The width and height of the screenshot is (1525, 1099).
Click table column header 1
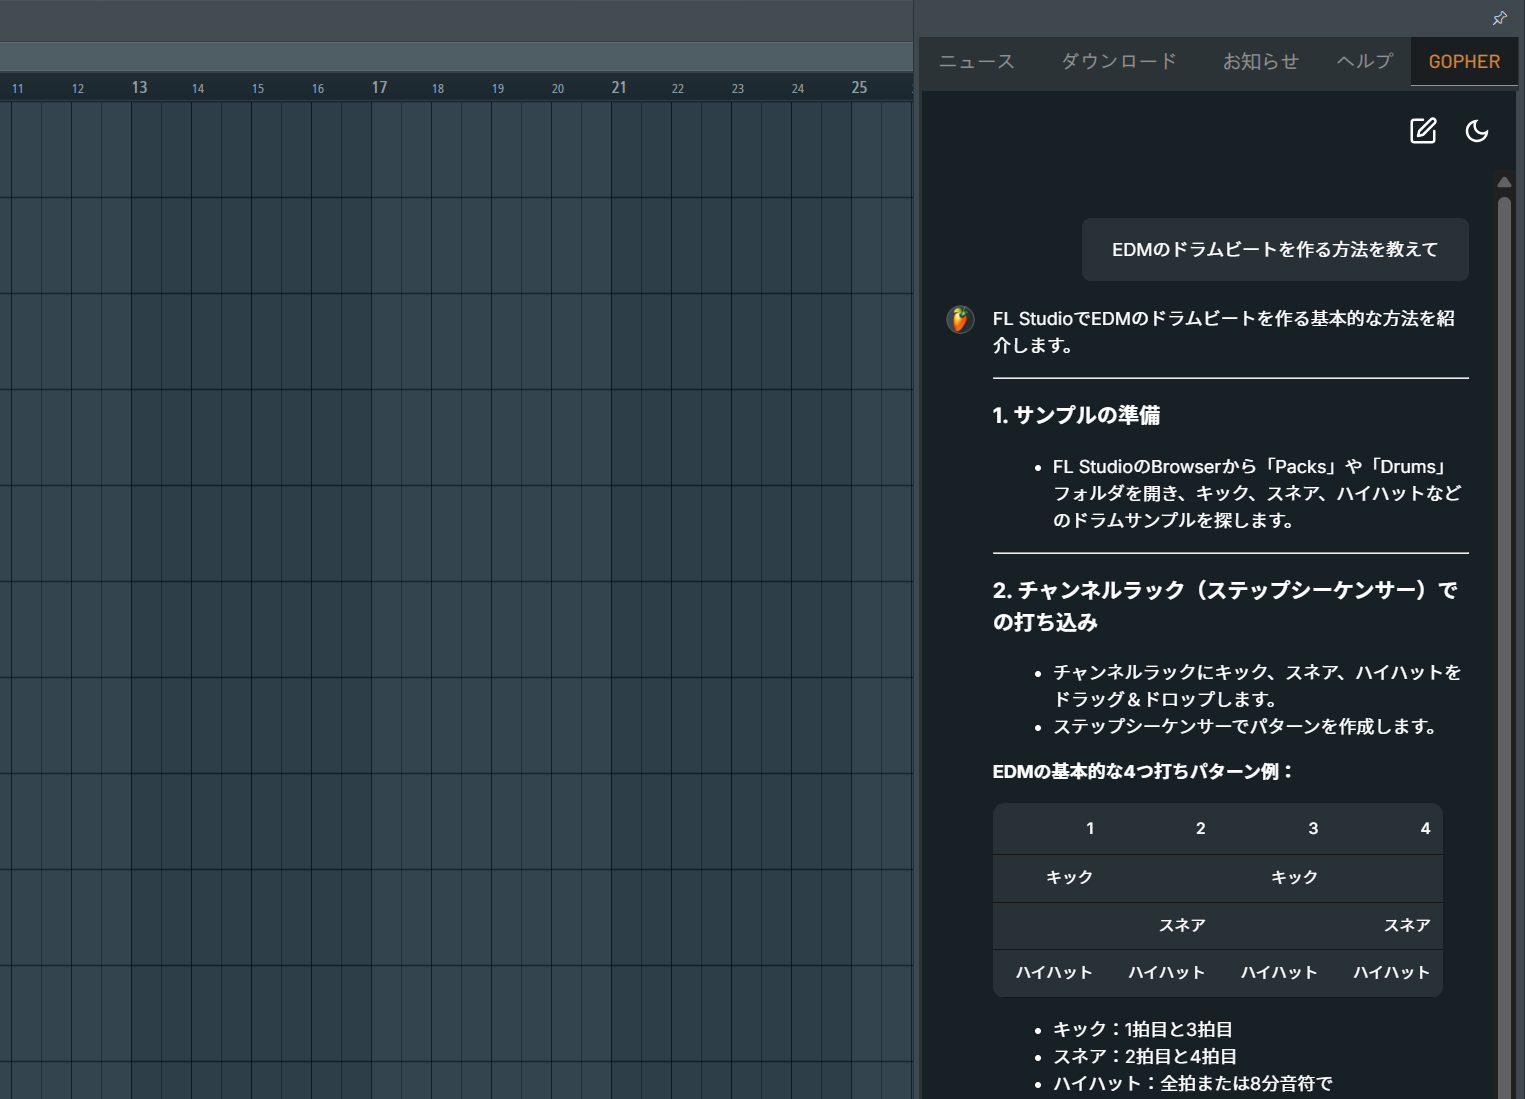[x=1090, y=828]
